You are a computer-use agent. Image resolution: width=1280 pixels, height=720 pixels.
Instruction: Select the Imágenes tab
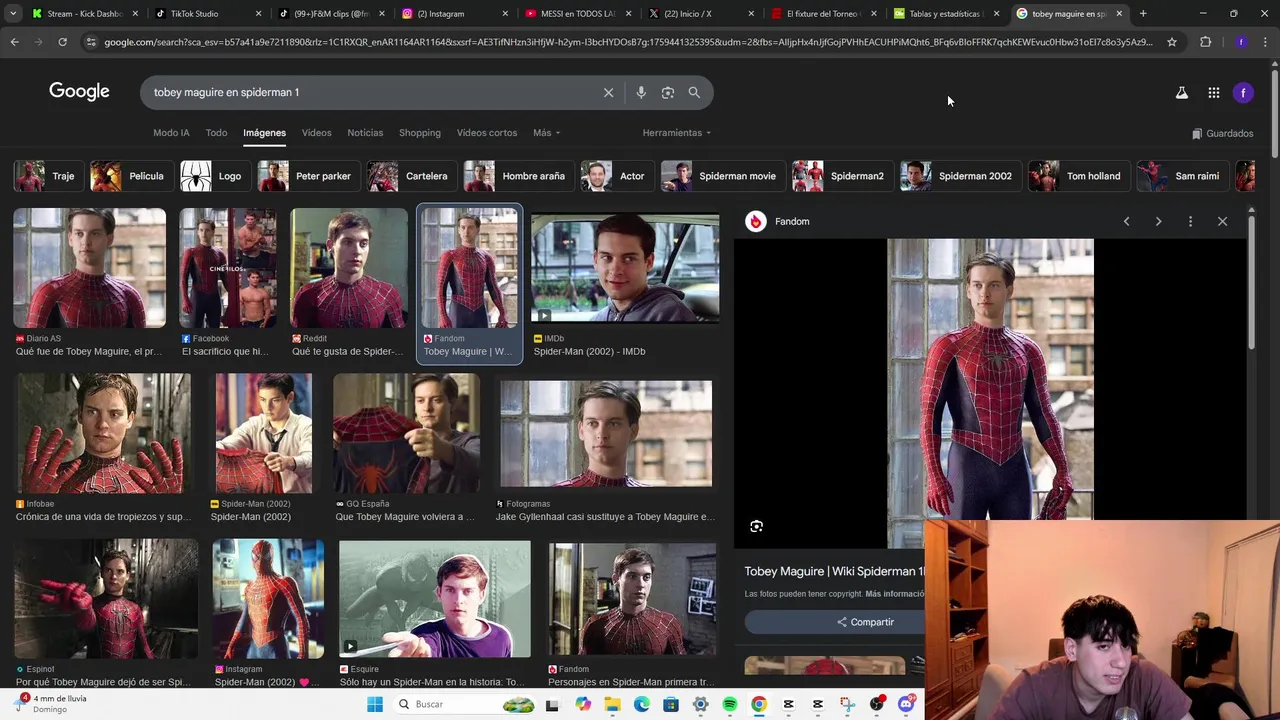[264, 133]
